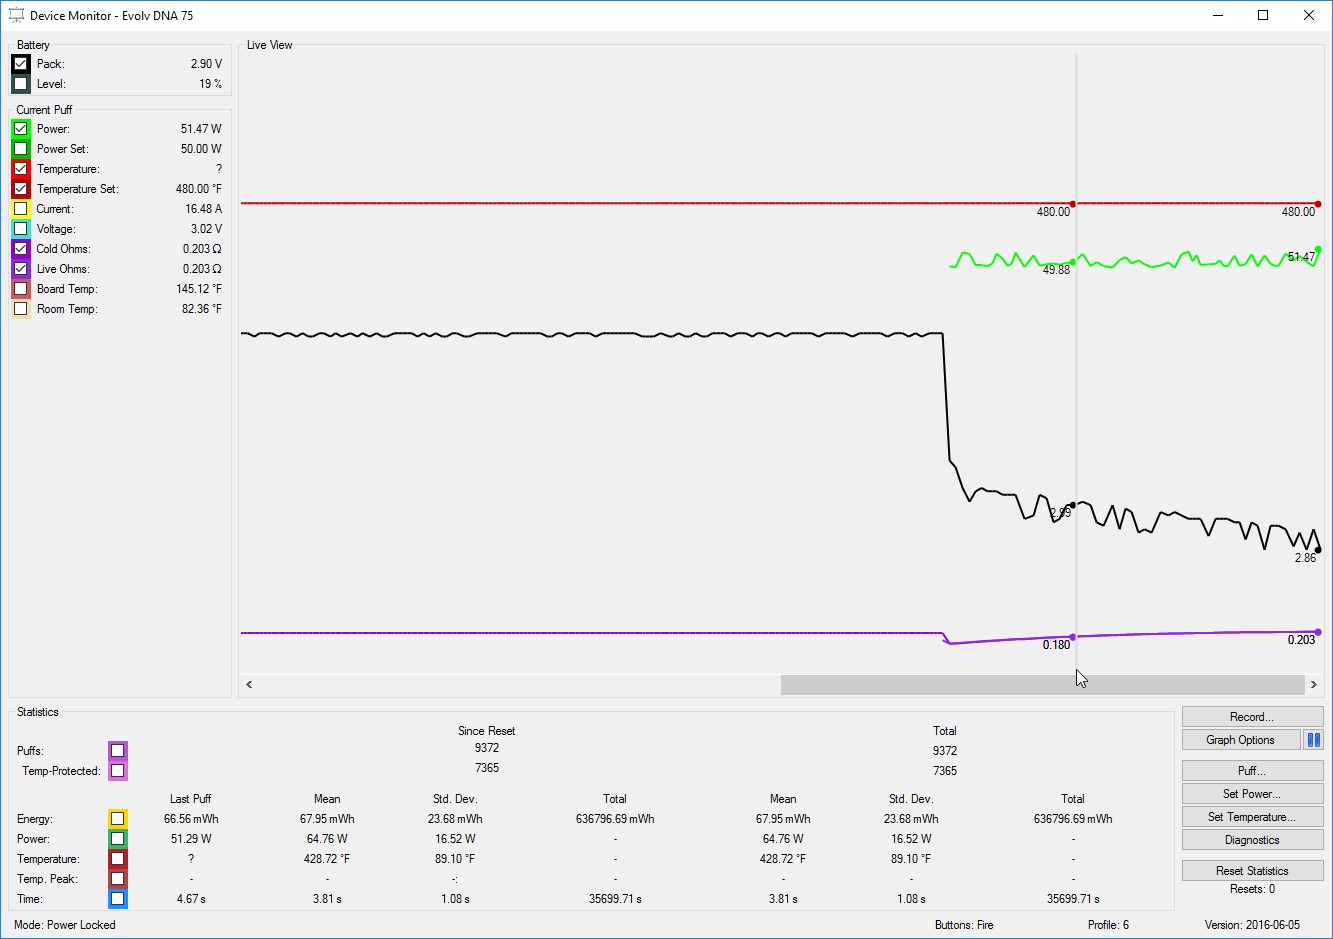Click the Resets: 0 label
The width and height of the screenshot is (1333, 939).
click(x=1252, y=889)
